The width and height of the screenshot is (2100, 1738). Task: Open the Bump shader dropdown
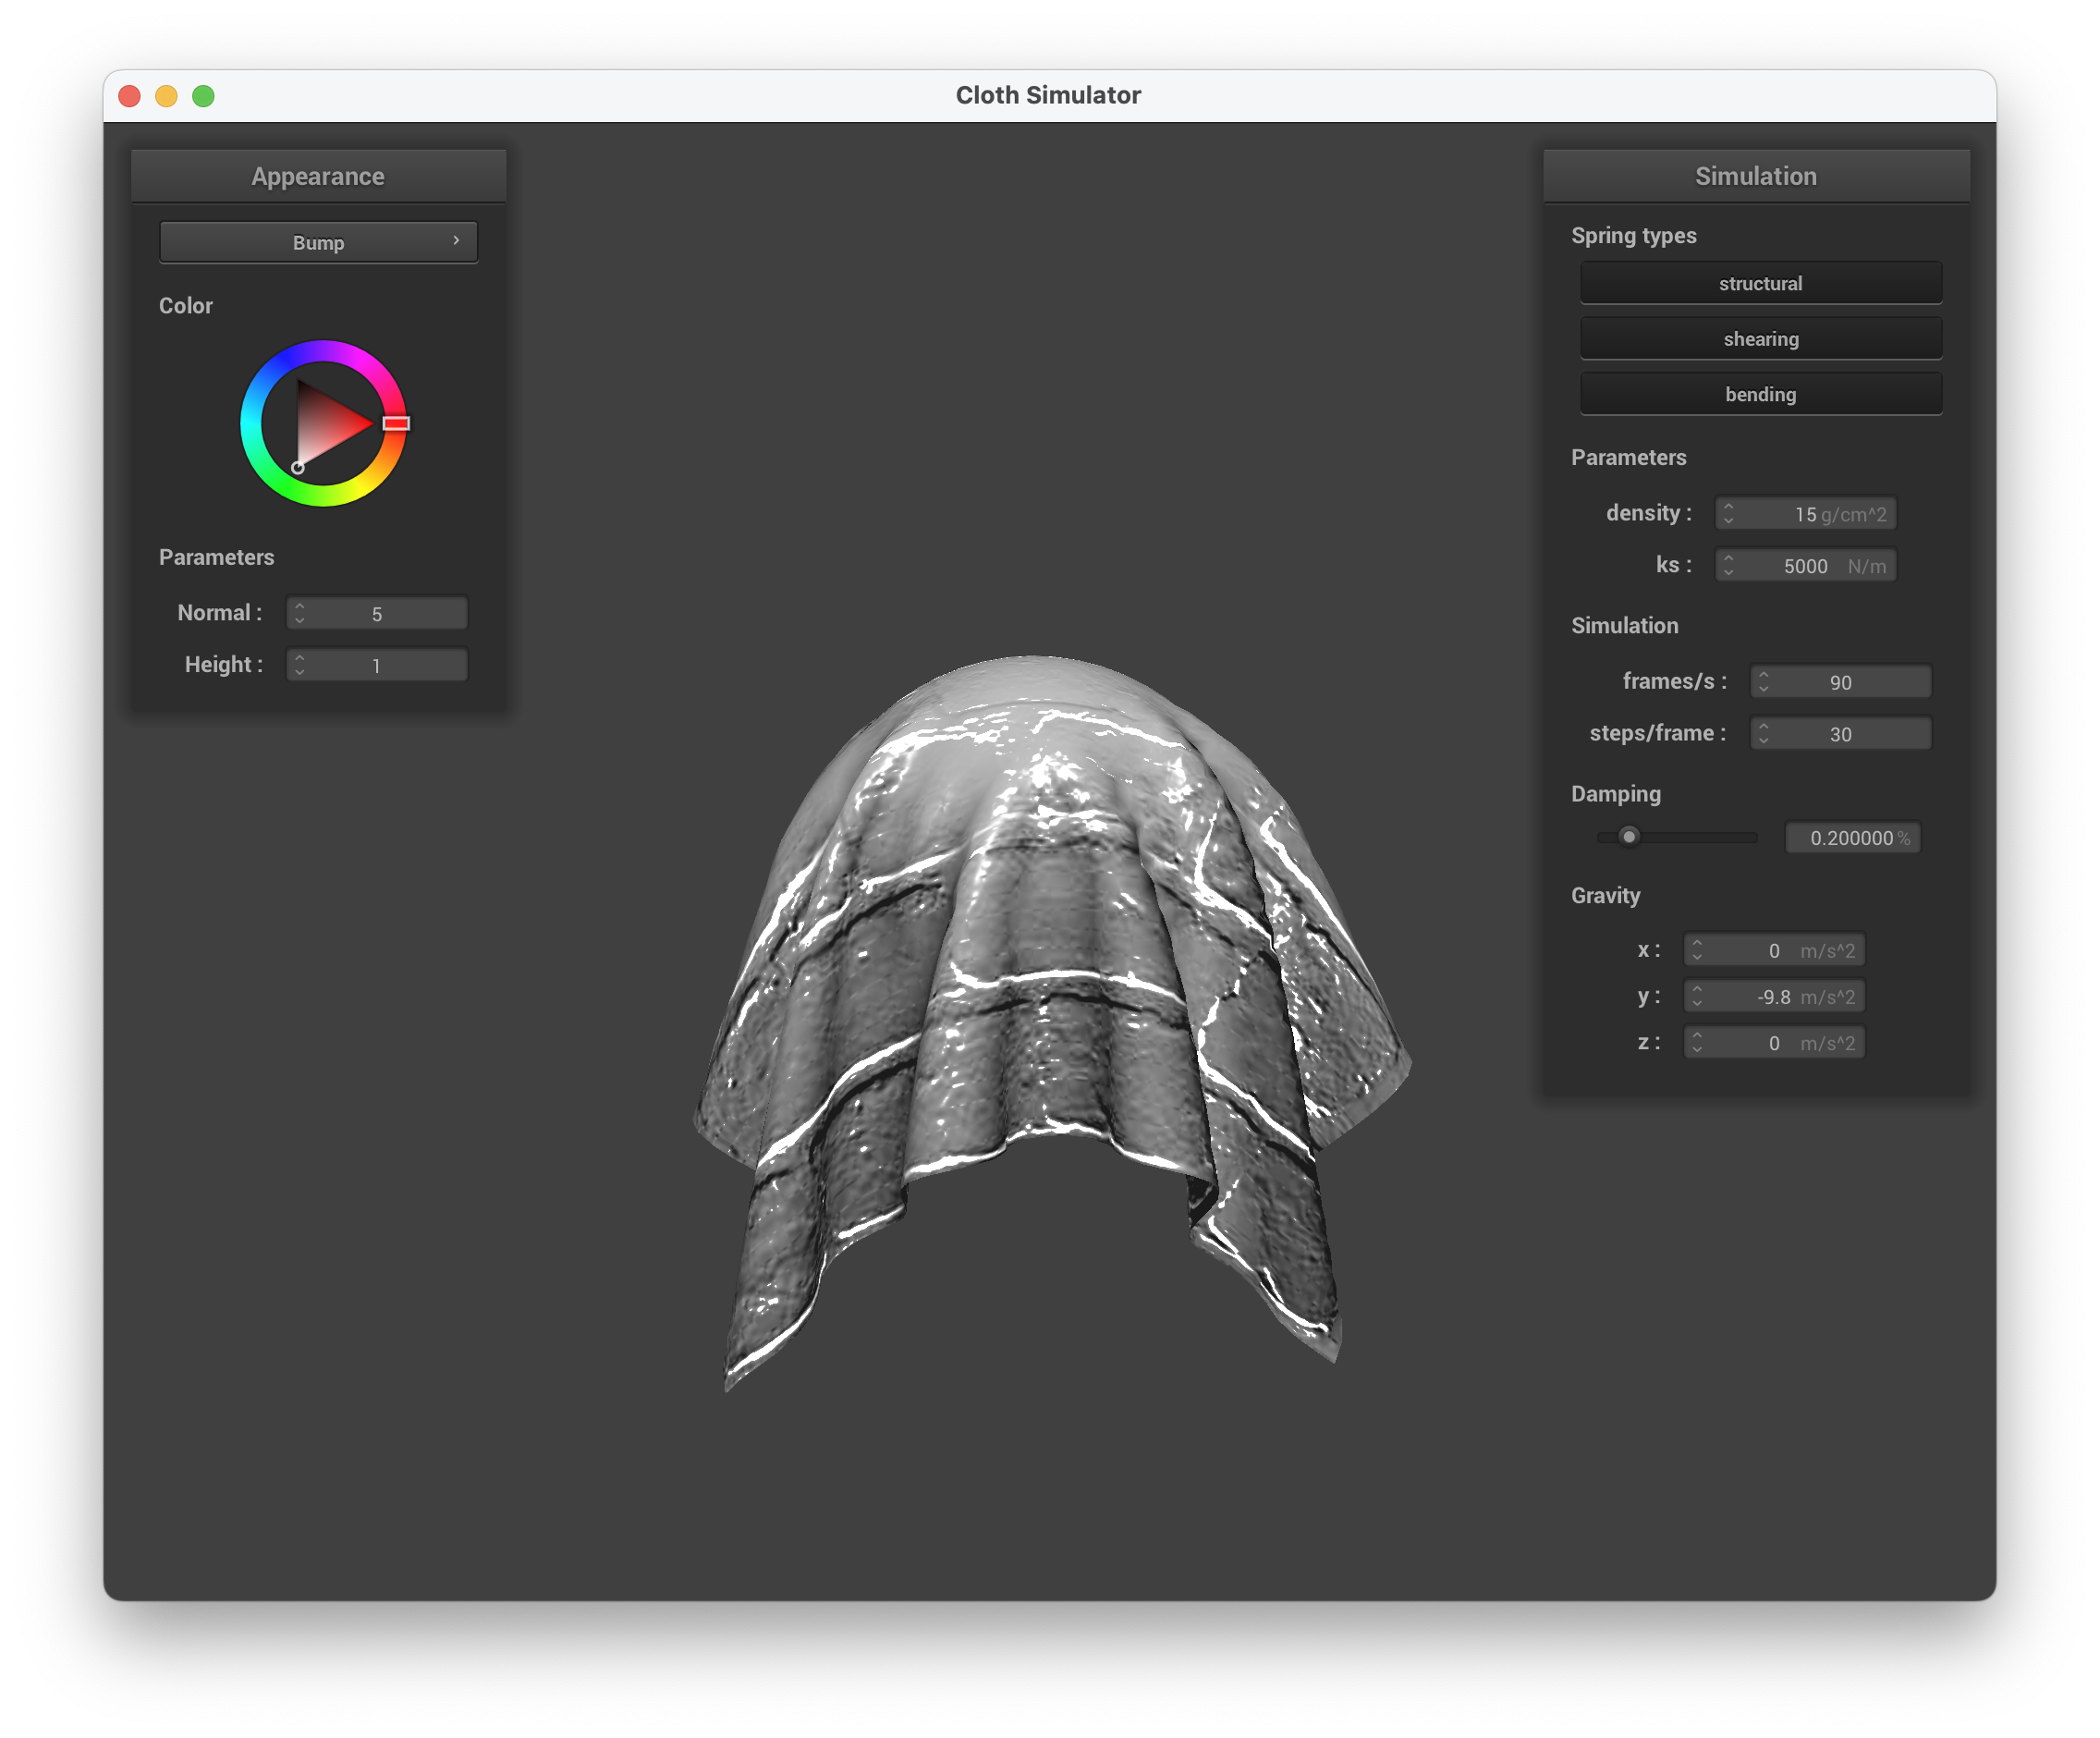(x=318, y=243)
